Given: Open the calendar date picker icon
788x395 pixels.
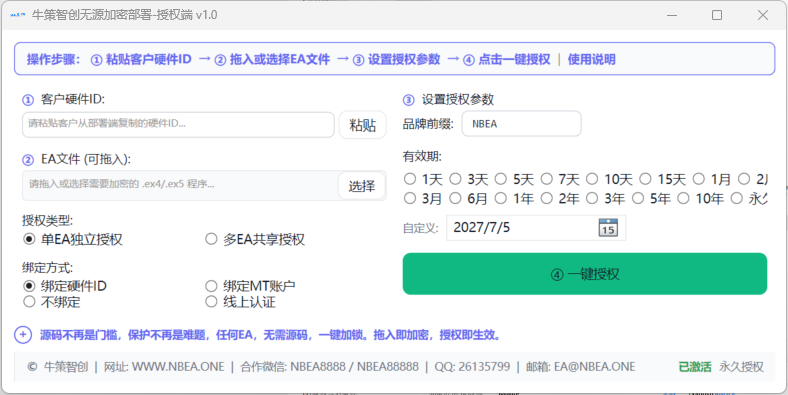Looking at the screenshot, I should tap(608, 228).
